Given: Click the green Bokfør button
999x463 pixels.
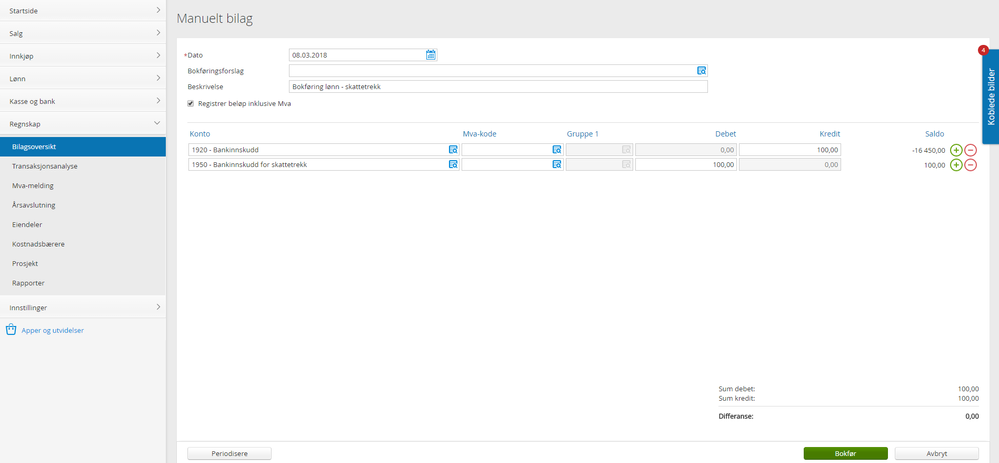Looking at the screenshot, I should coord(845,453).
